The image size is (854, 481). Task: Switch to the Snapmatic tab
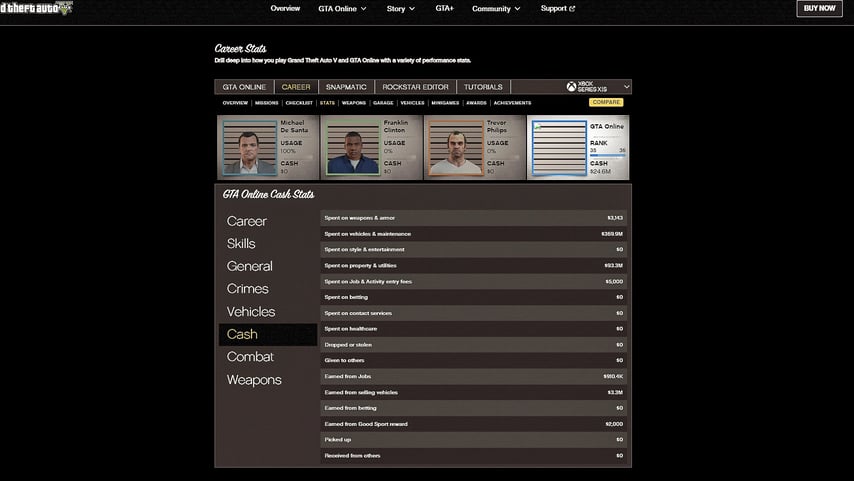[x=346, y=87]
